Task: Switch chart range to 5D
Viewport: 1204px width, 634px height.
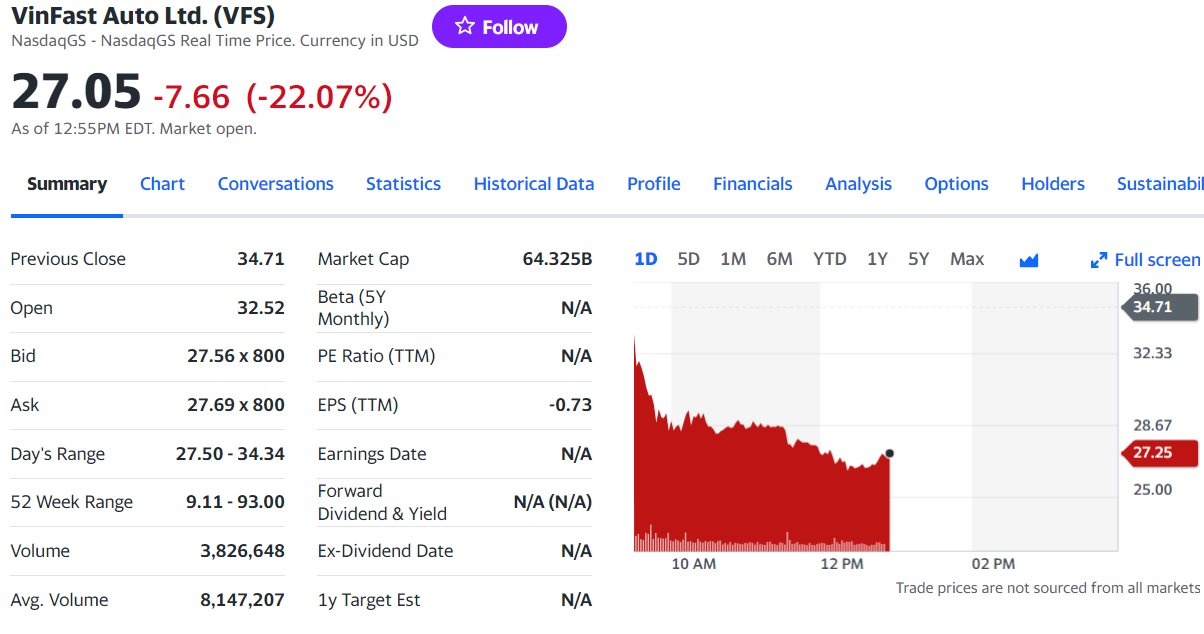Action: 688,259
